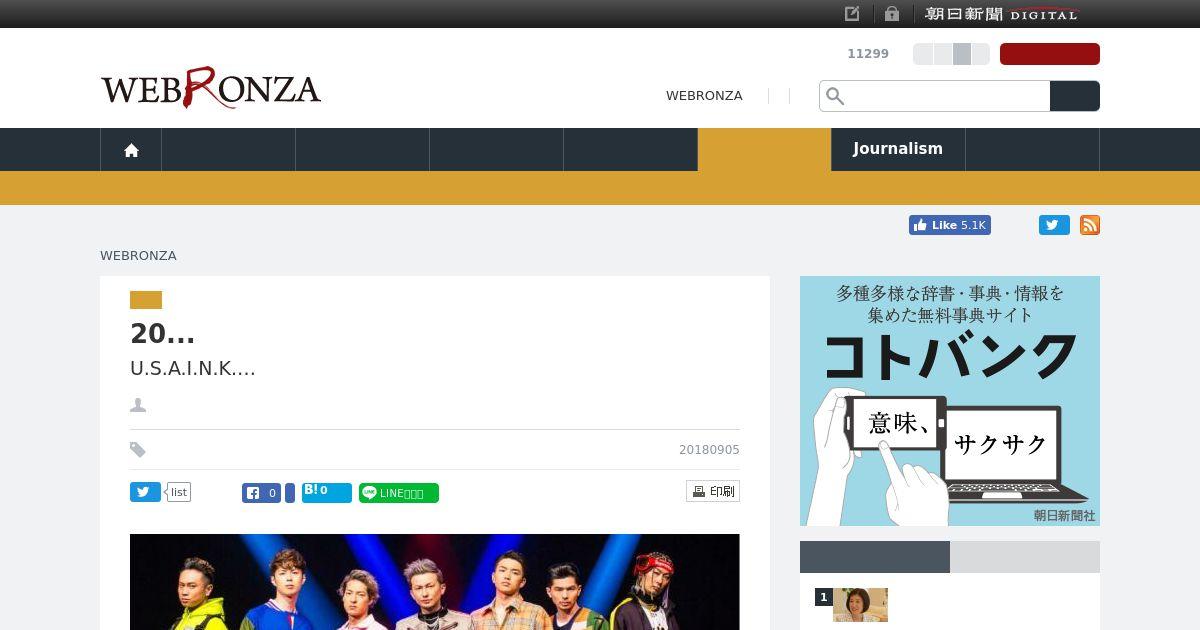Click the Facebook Like 5.1K button

point(949,225)
